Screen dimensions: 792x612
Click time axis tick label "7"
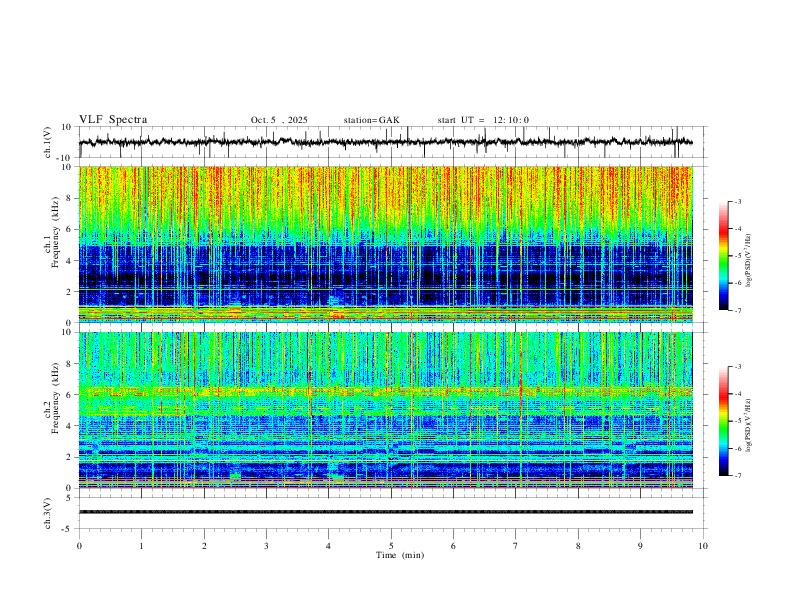pyautogui.click(x=516, y=546)
